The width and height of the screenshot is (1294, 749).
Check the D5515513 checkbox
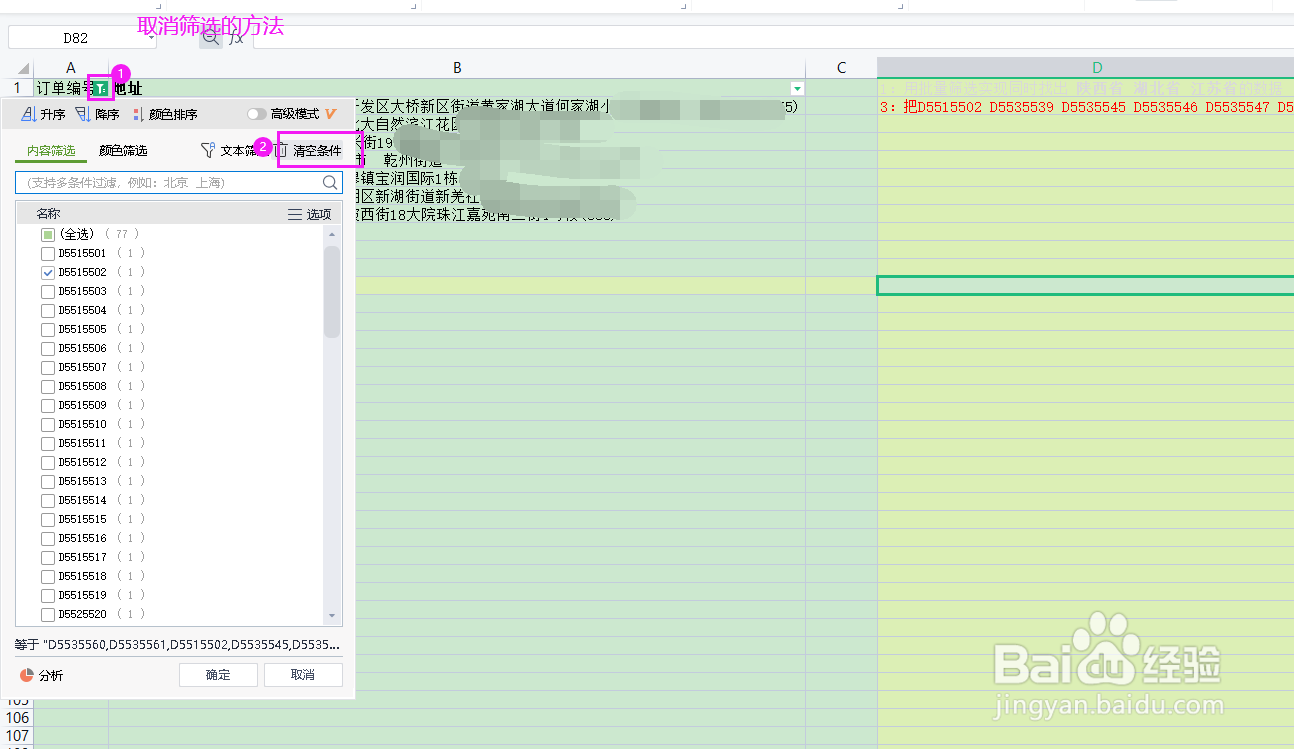click(x=47, y=481)
